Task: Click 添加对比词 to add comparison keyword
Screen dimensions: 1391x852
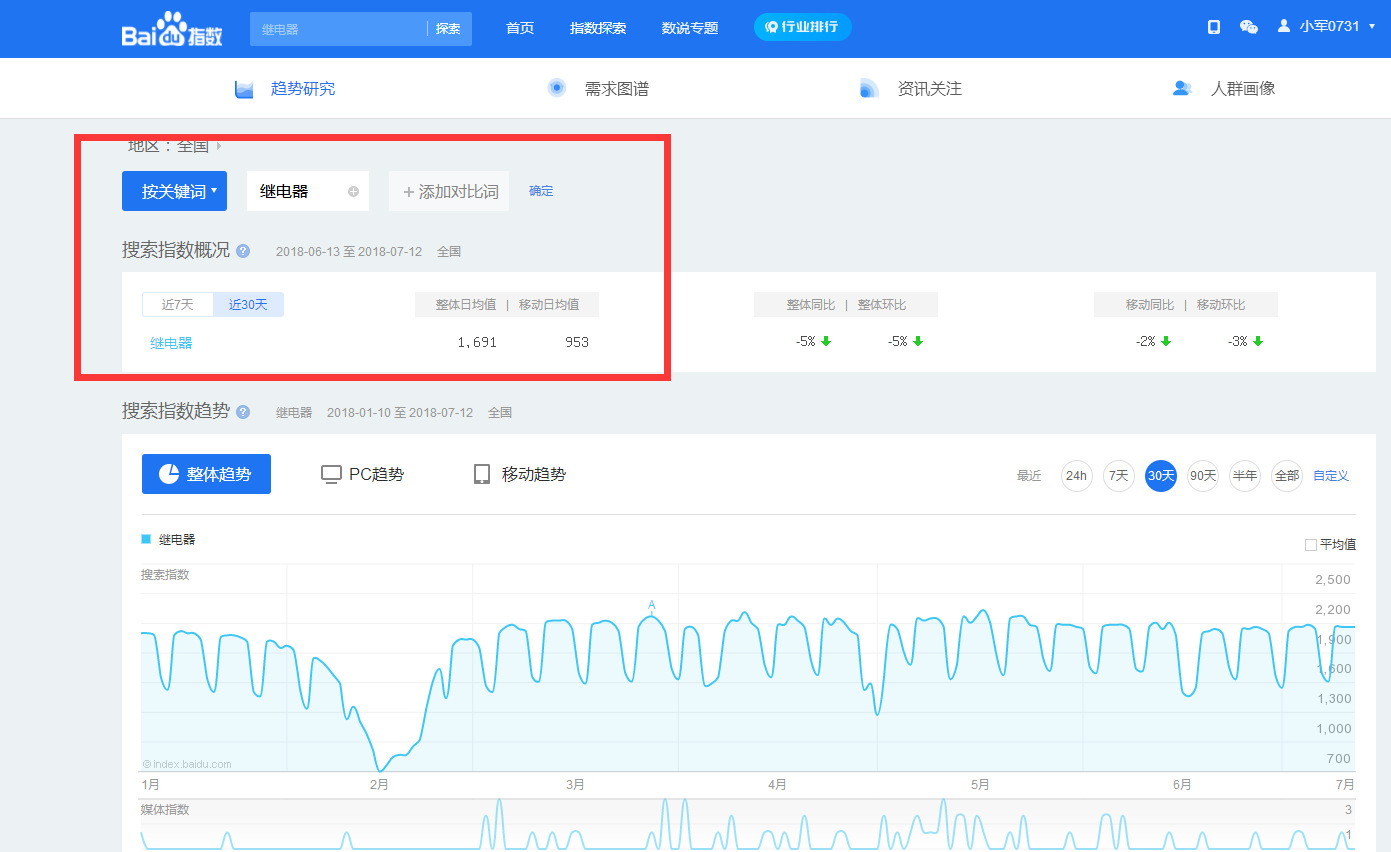Action: pos(449,191)
